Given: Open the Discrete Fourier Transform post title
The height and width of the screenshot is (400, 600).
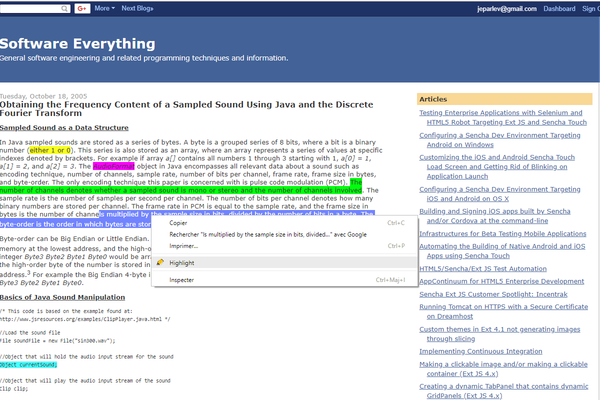Looking at the screenshot, I should point(200,109).
